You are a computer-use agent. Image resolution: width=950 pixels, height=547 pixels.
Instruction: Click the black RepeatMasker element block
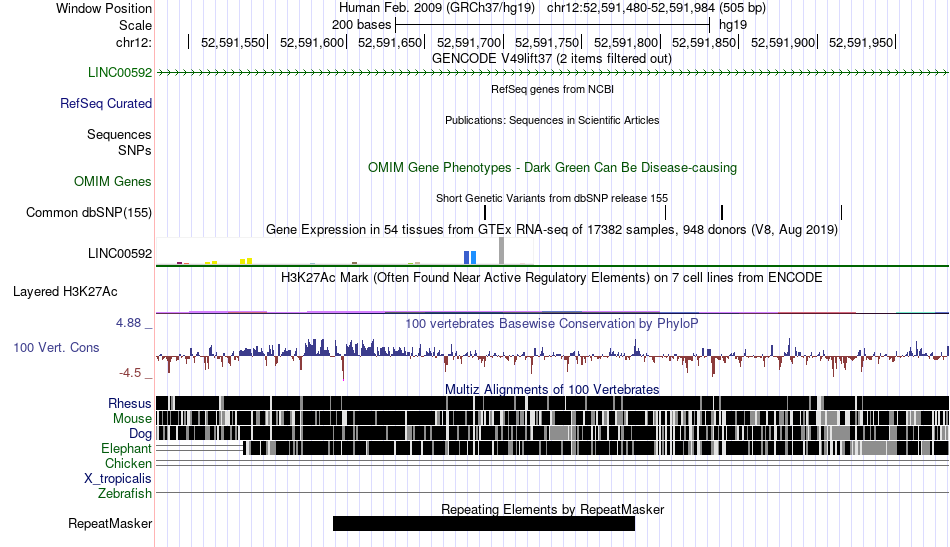click(483, 523)
